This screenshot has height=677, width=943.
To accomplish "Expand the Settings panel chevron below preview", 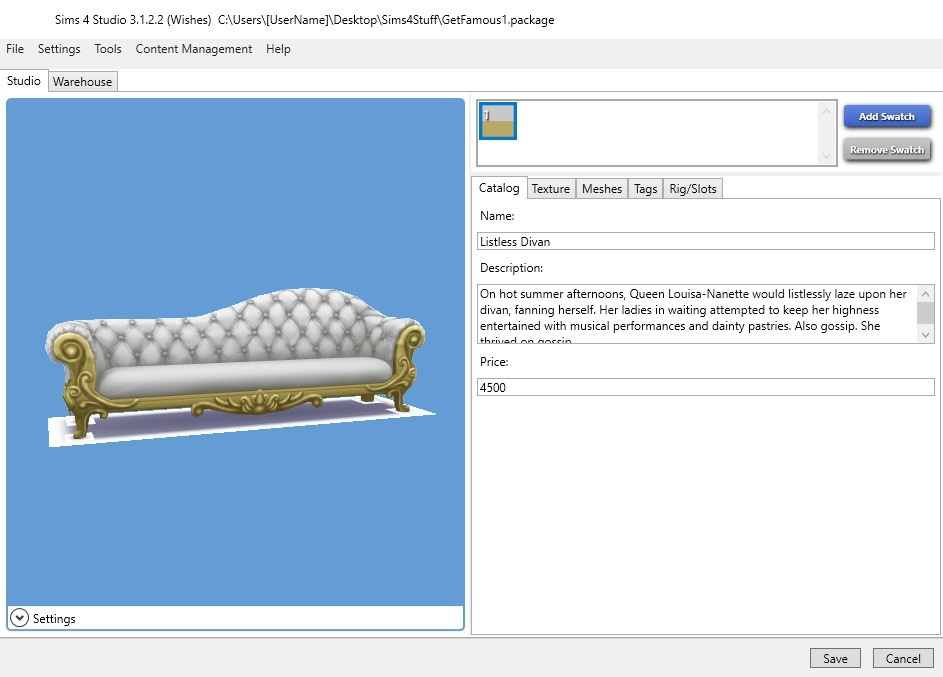I will pyautogui.click(x=20, y=618).
